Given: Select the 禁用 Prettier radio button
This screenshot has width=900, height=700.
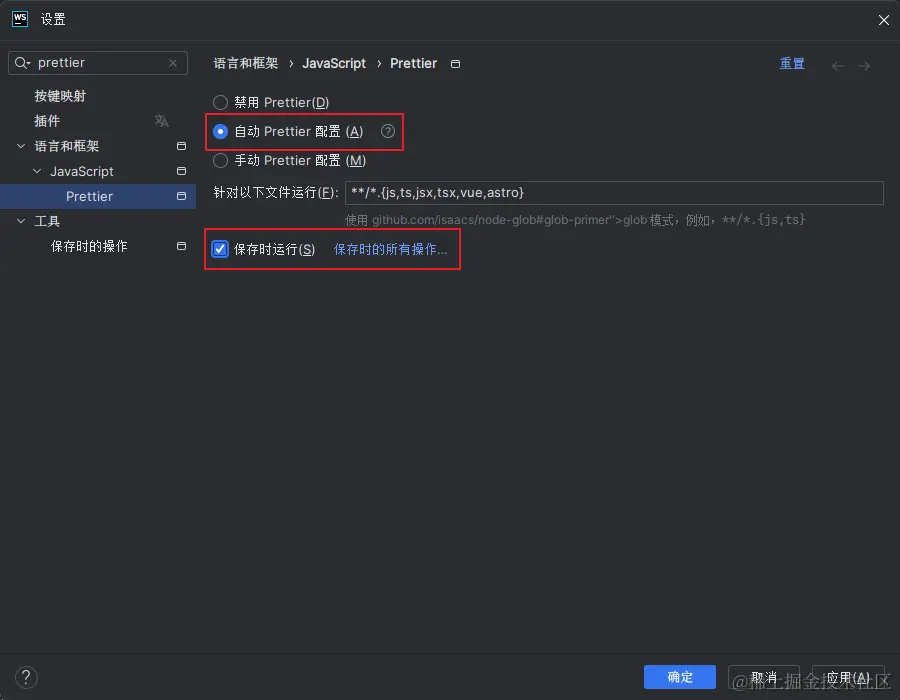Looking at the screenshot, I should click(220, 103).
